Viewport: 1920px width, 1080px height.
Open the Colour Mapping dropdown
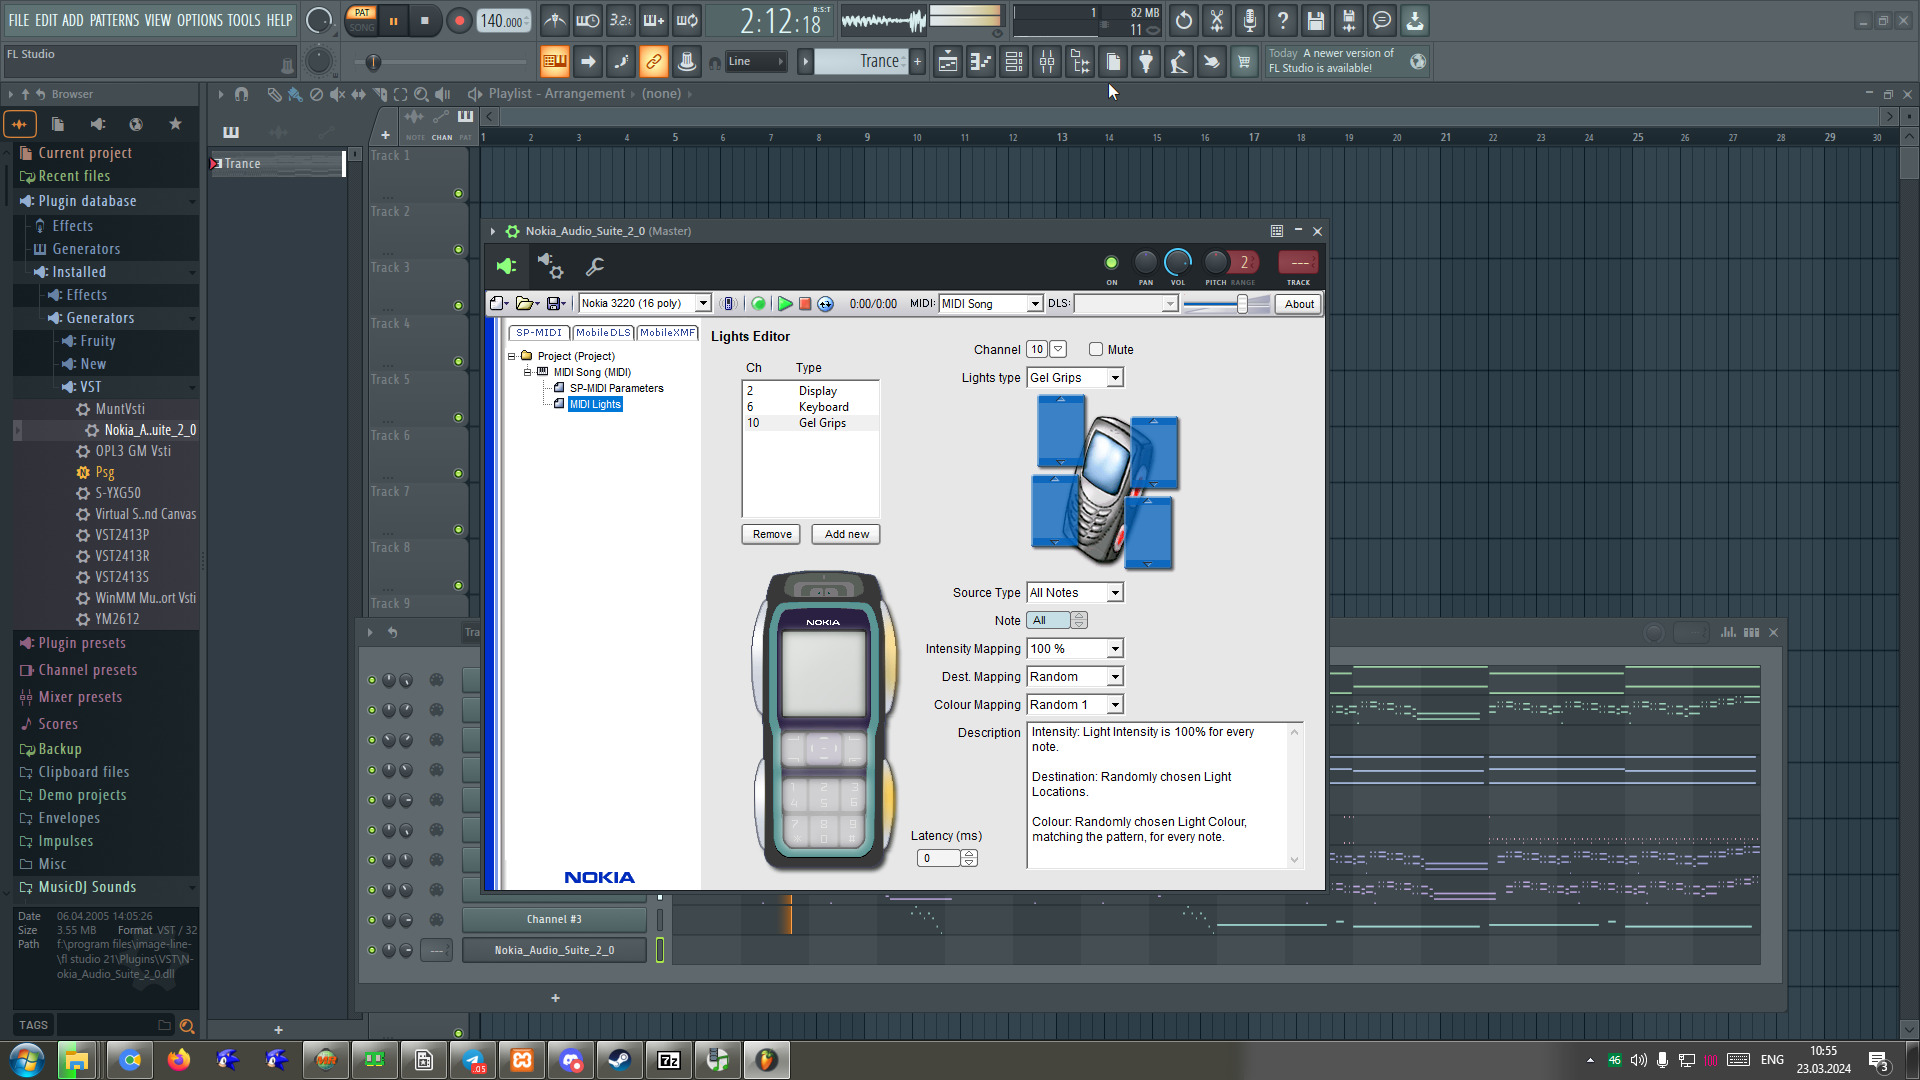[x=1115, y=705]
